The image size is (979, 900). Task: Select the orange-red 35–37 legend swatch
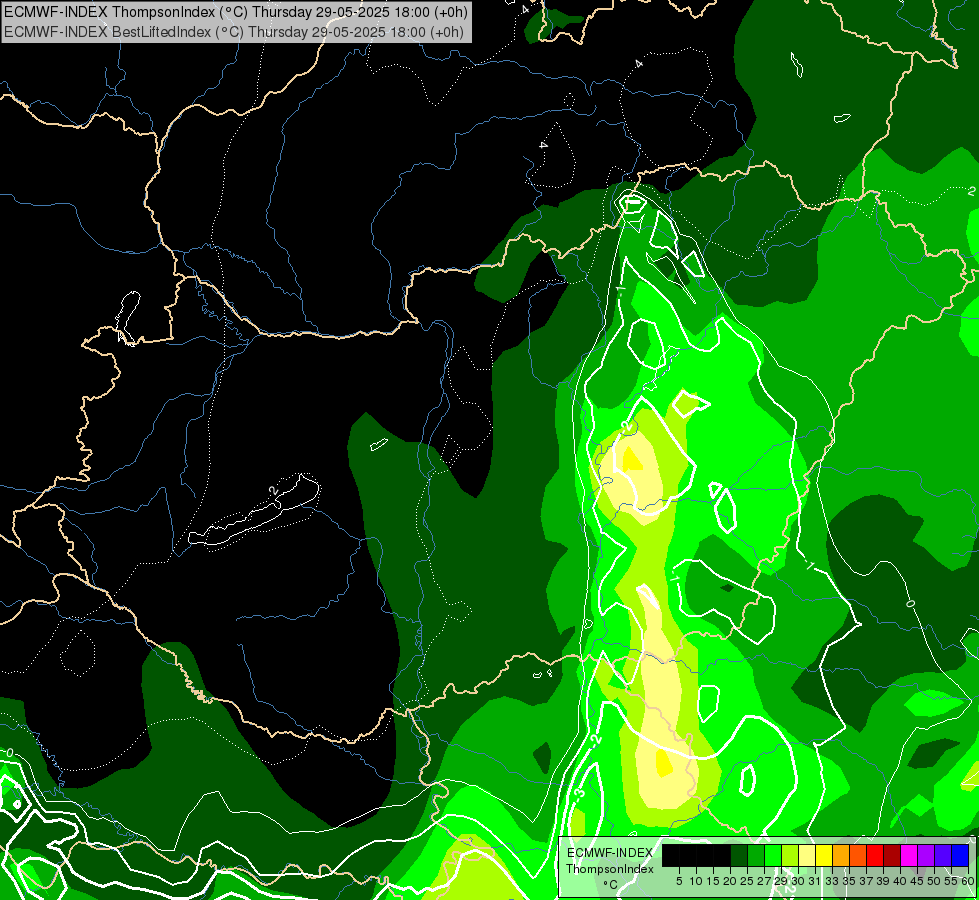click(x=858, y=855)
